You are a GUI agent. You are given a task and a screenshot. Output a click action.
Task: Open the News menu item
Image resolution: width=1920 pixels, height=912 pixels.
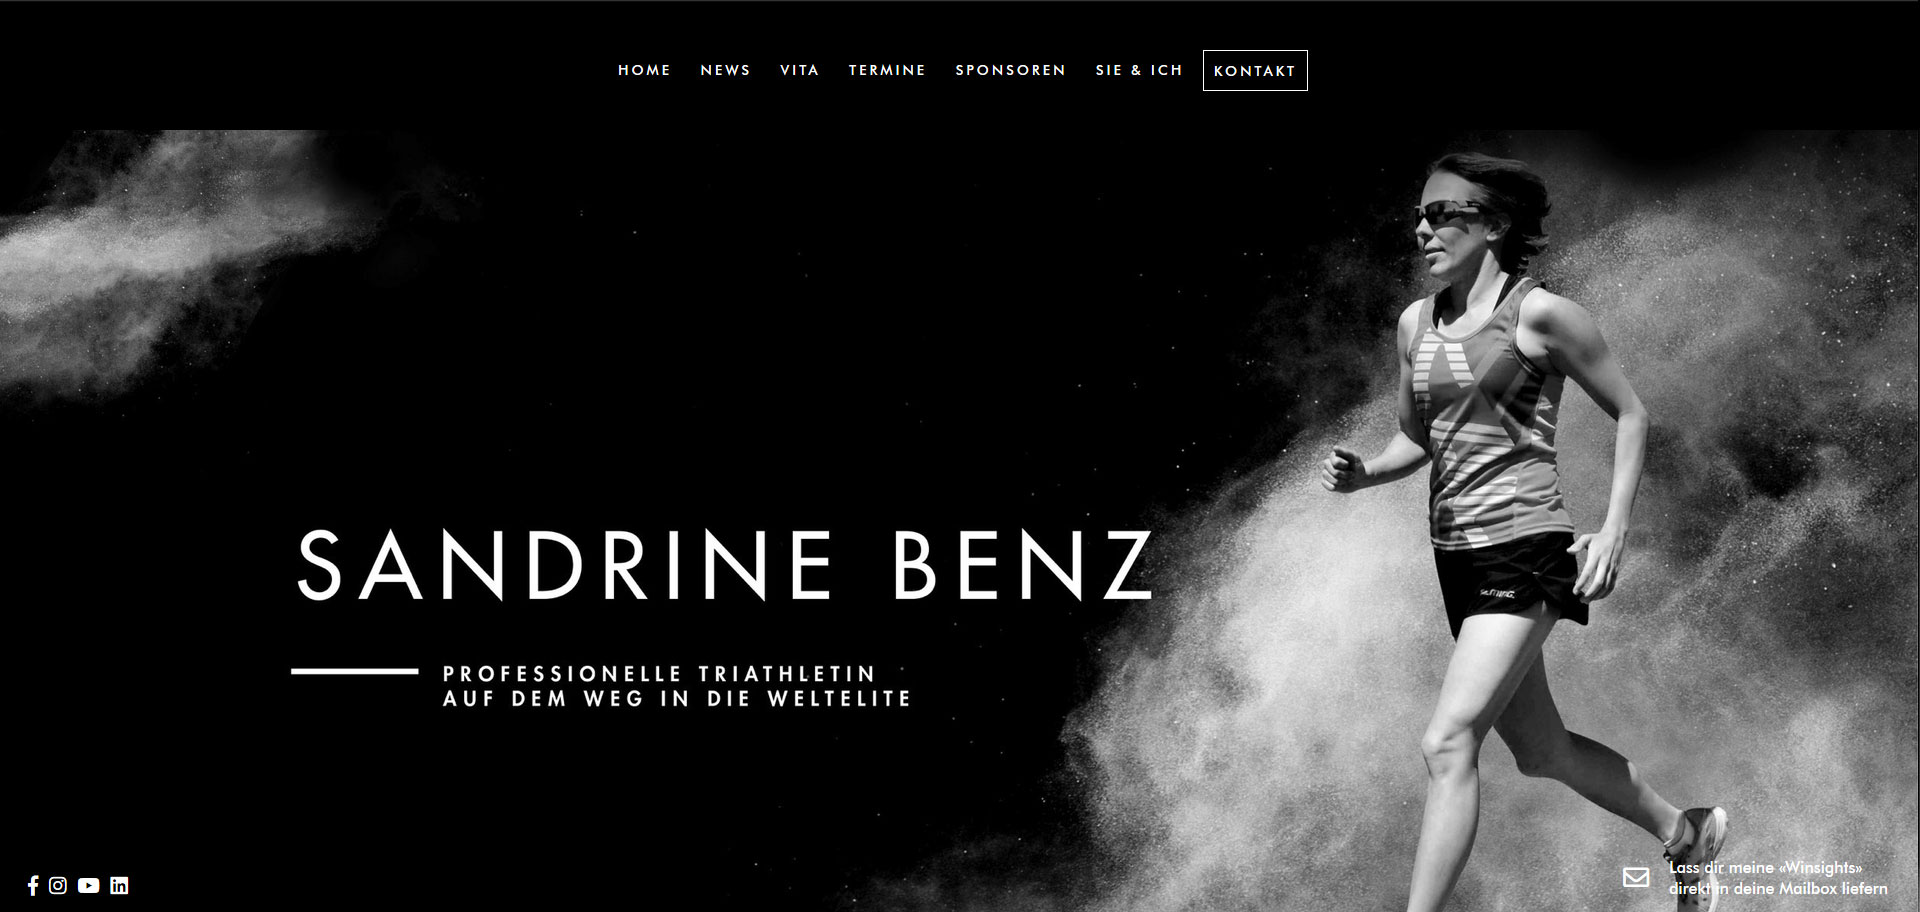point(725,70)
